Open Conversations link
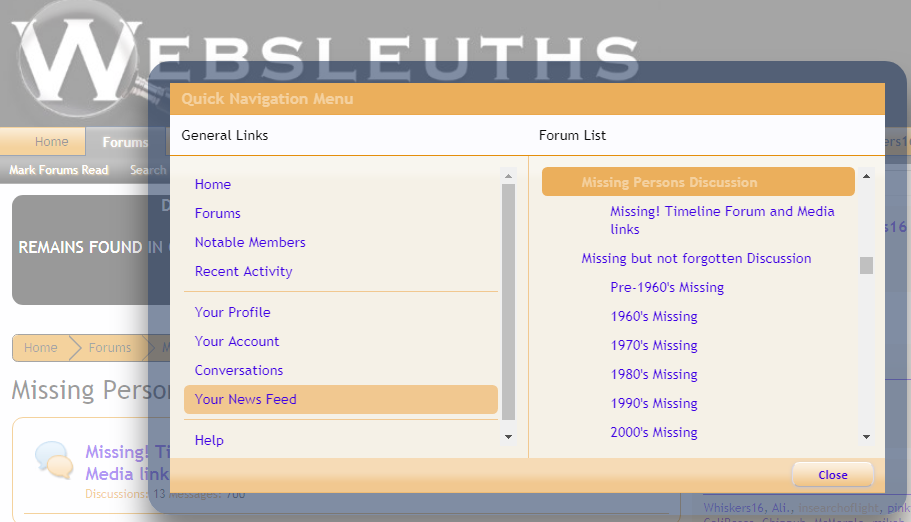The image size is (911, 522). 239,370
